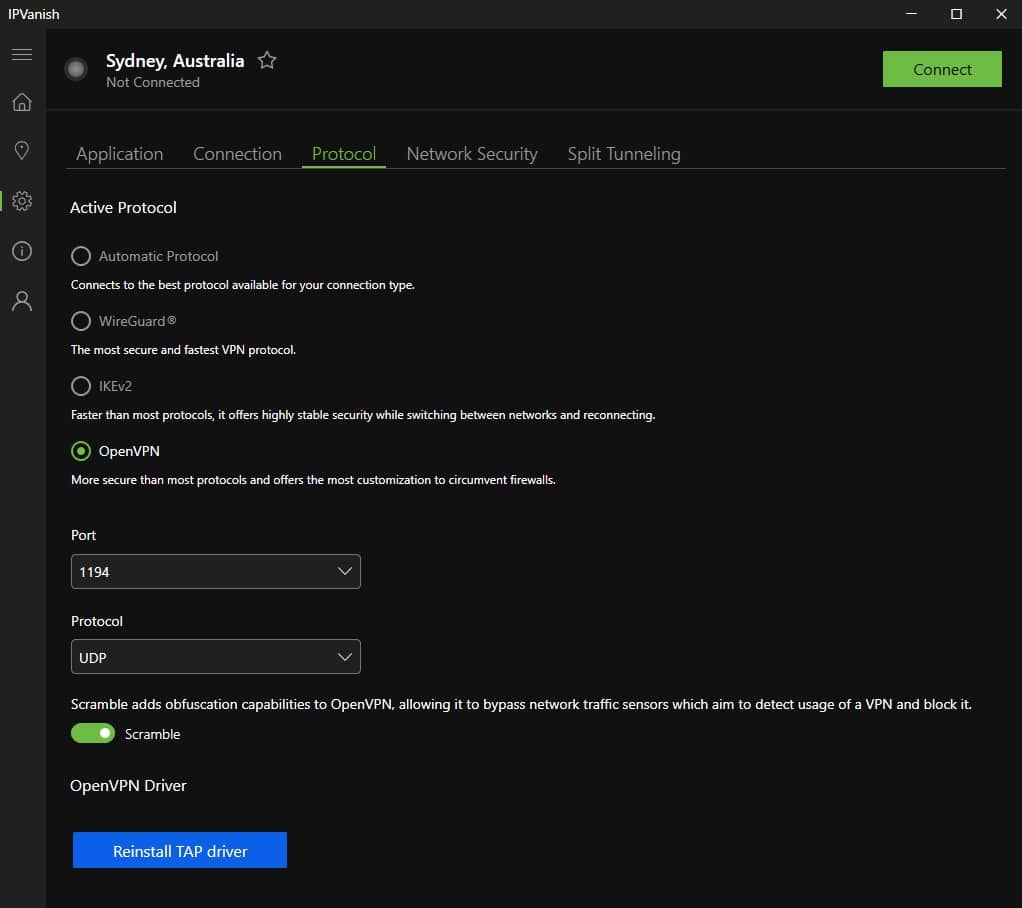The image size is (1022, 908).
Task: Select the Automatic Protocol radio button
Action: 81,256
